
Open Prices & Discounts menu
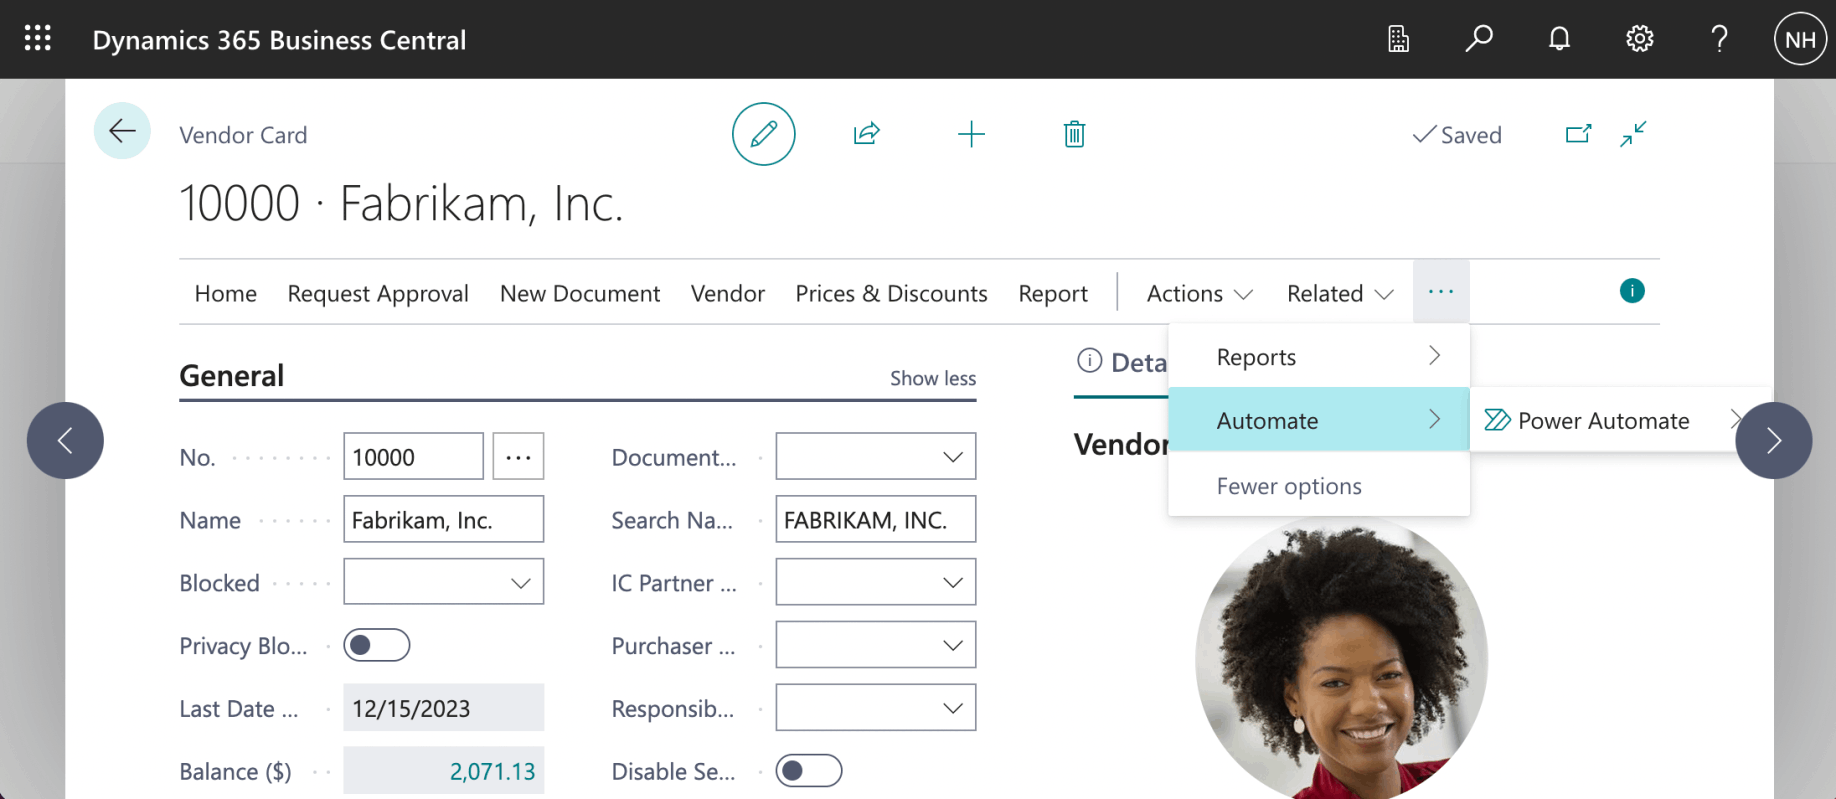click(x=891, y=293)
